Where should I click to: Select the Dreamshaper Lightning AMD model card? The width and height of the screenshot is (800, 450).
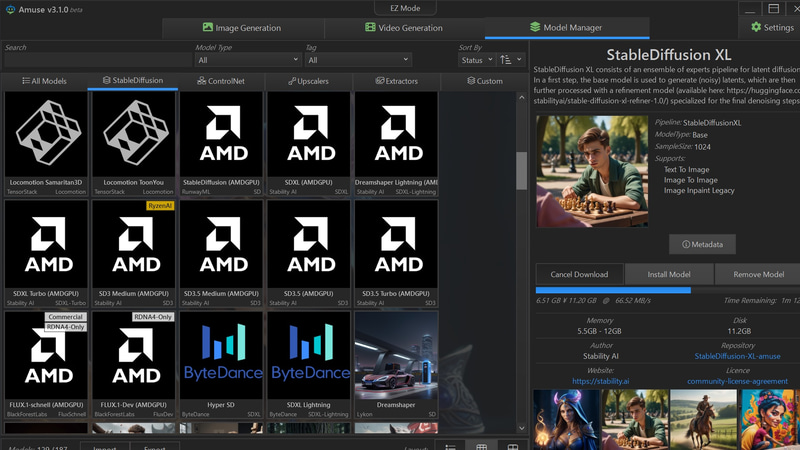coord(396,143)
